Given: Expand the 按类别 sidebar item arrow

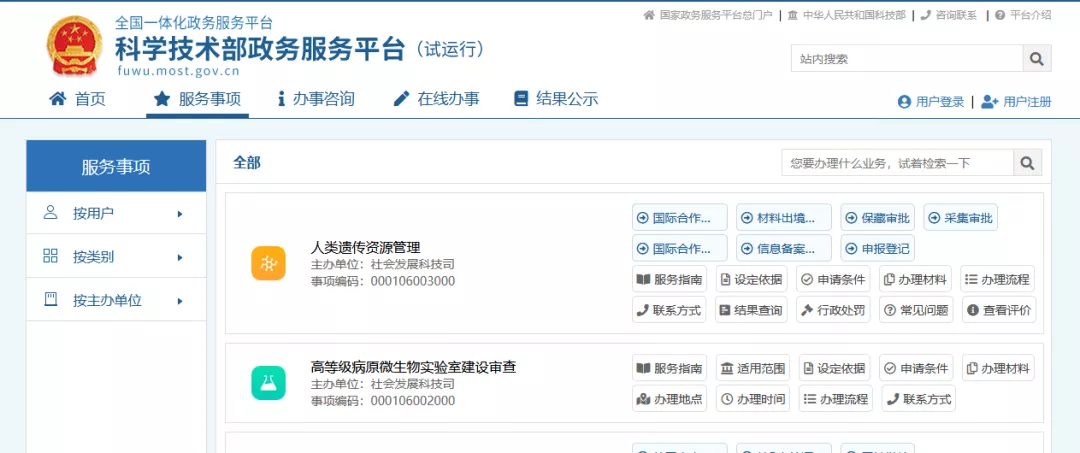Looking at the screenshot, I should [180, 257].
